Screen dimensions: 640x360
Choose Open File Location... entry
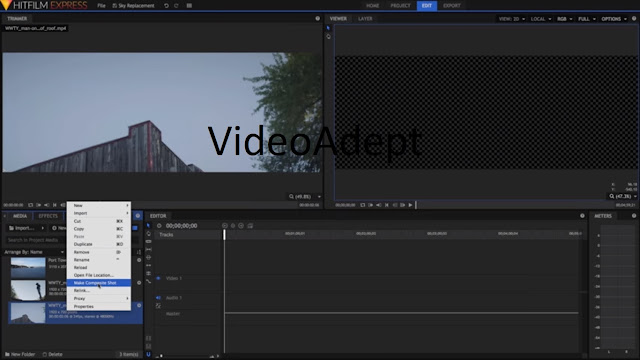99,275
